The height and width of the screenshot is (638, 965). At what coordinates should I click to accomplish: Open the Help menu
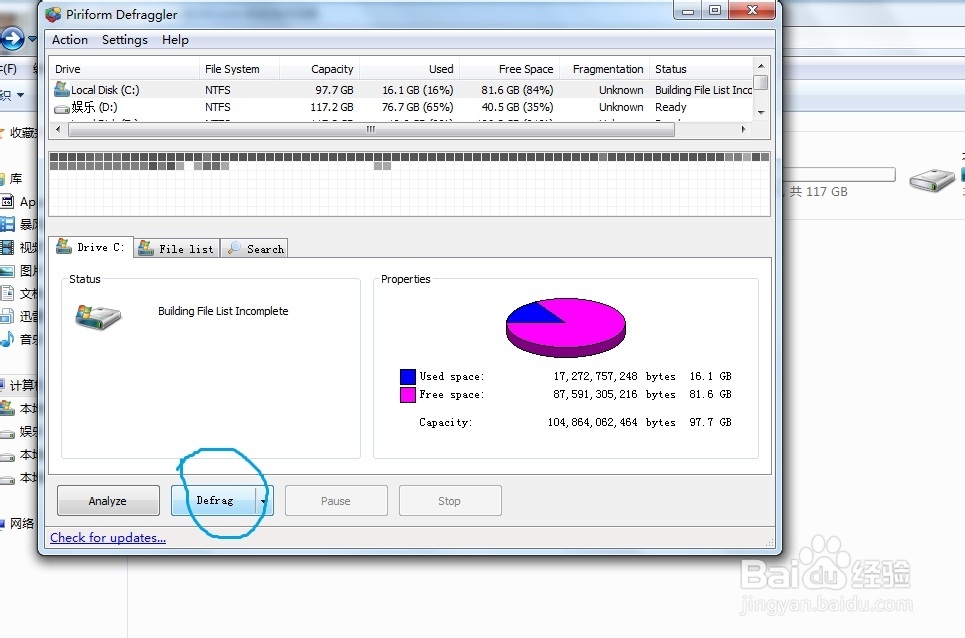[175, 40]
